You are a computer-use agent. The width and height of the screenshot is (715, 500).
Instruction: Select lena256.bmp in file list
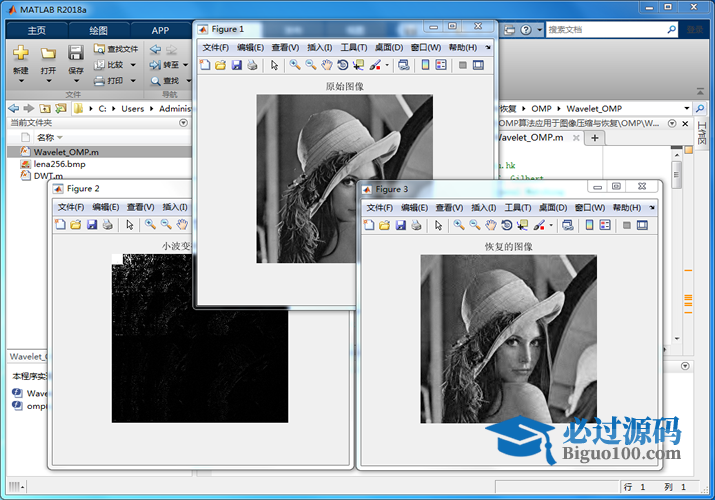tap(59, 164)
